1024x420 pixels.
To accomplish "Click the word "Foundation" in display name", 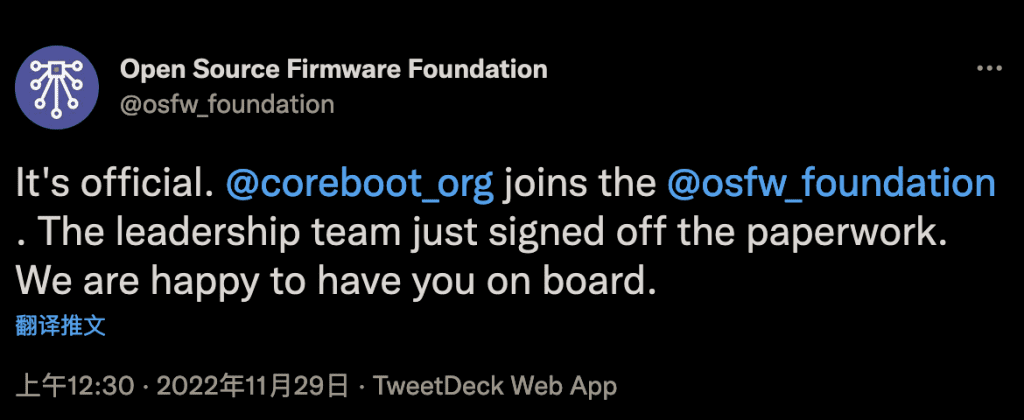I will click(x=478, y=70).
